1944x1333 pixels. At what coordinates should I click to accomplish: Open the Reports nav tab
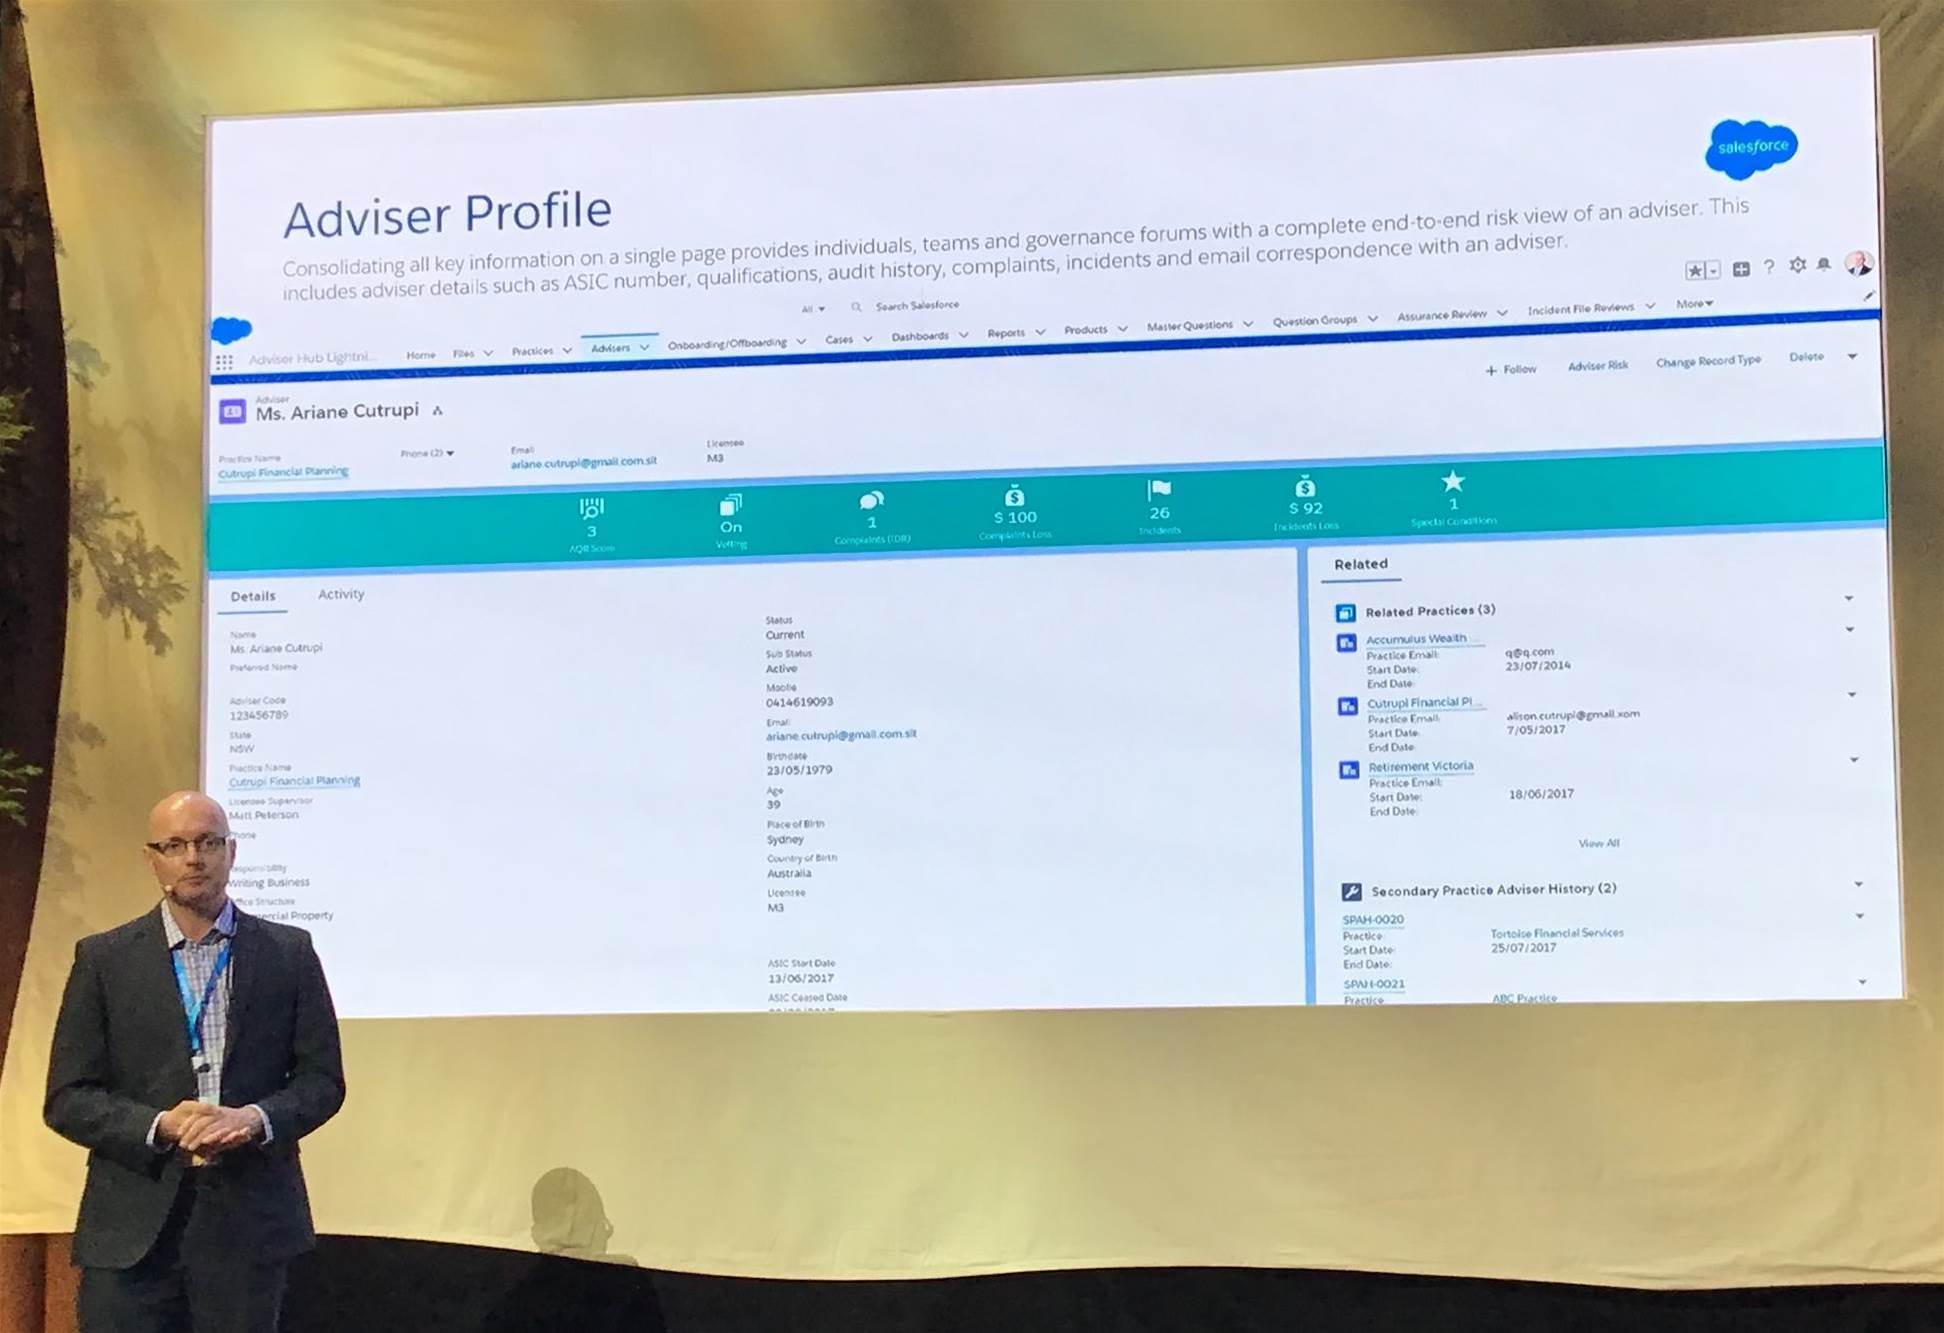click(x=1006, y=333)
